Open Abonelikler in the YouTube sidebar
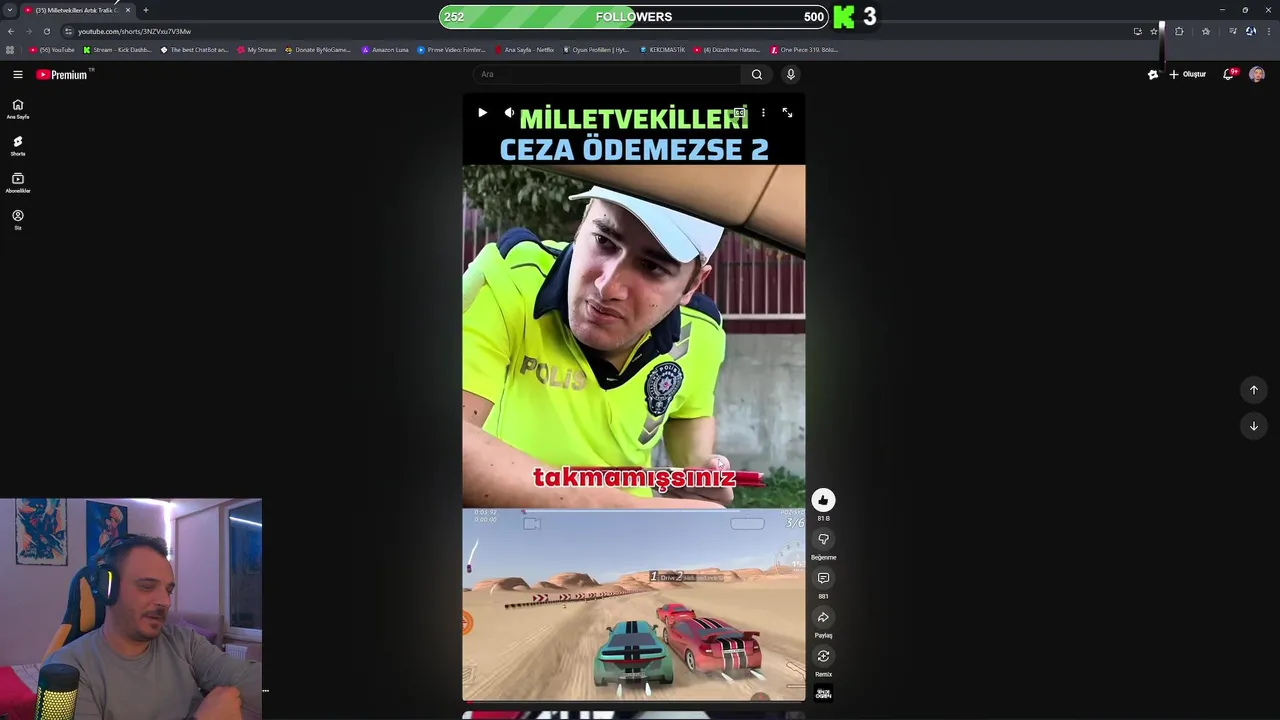Screen dimensions: 1280x720 [18, 183]
